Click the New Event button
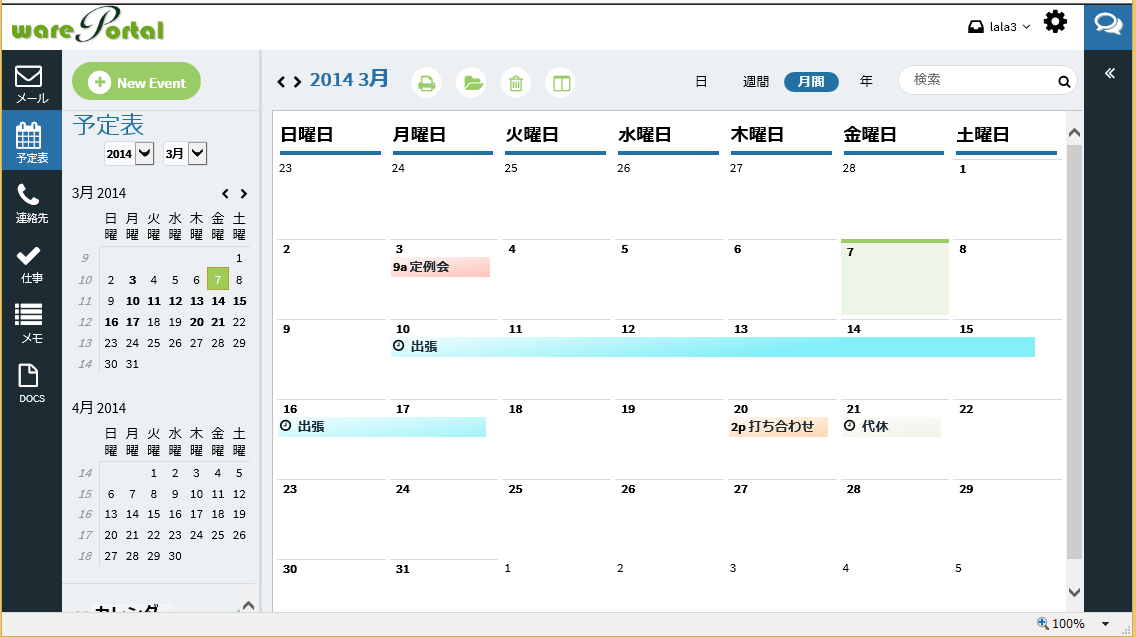Image resolution: width=1136 pixels, height=637 pixels. point(136,82)
